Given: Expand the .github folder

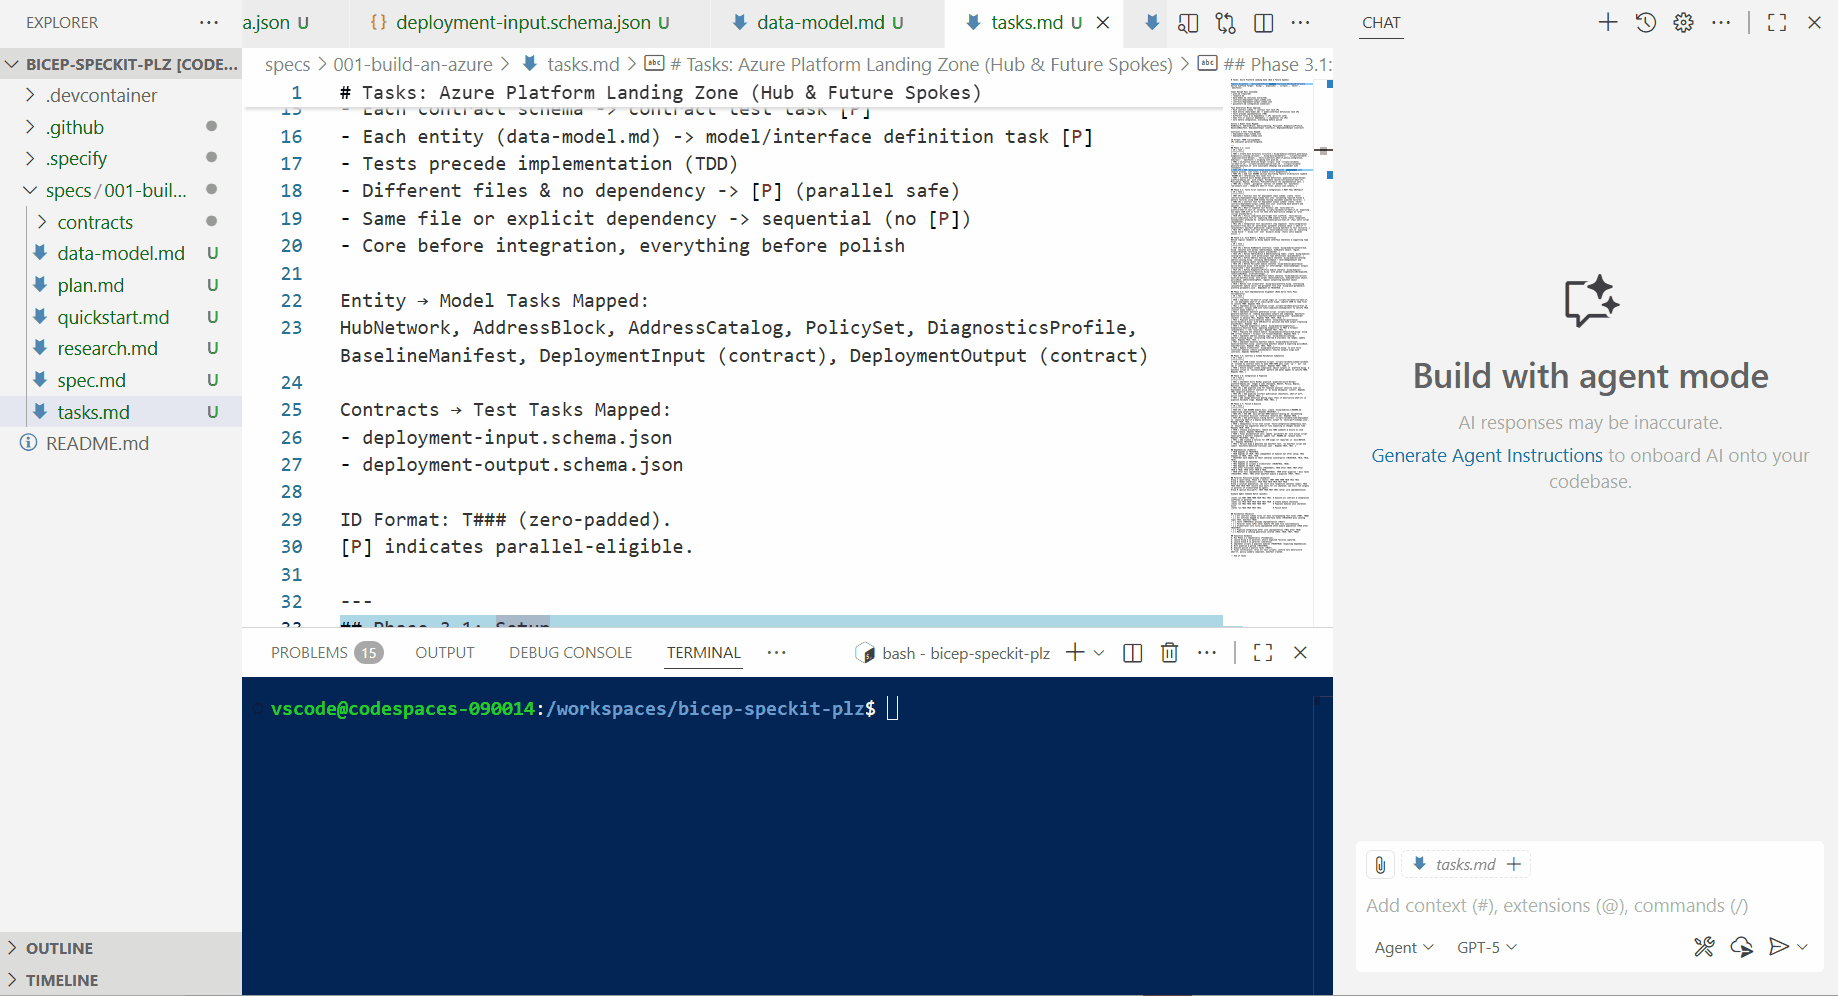Looking at the screenshot, I should point(75,127).
